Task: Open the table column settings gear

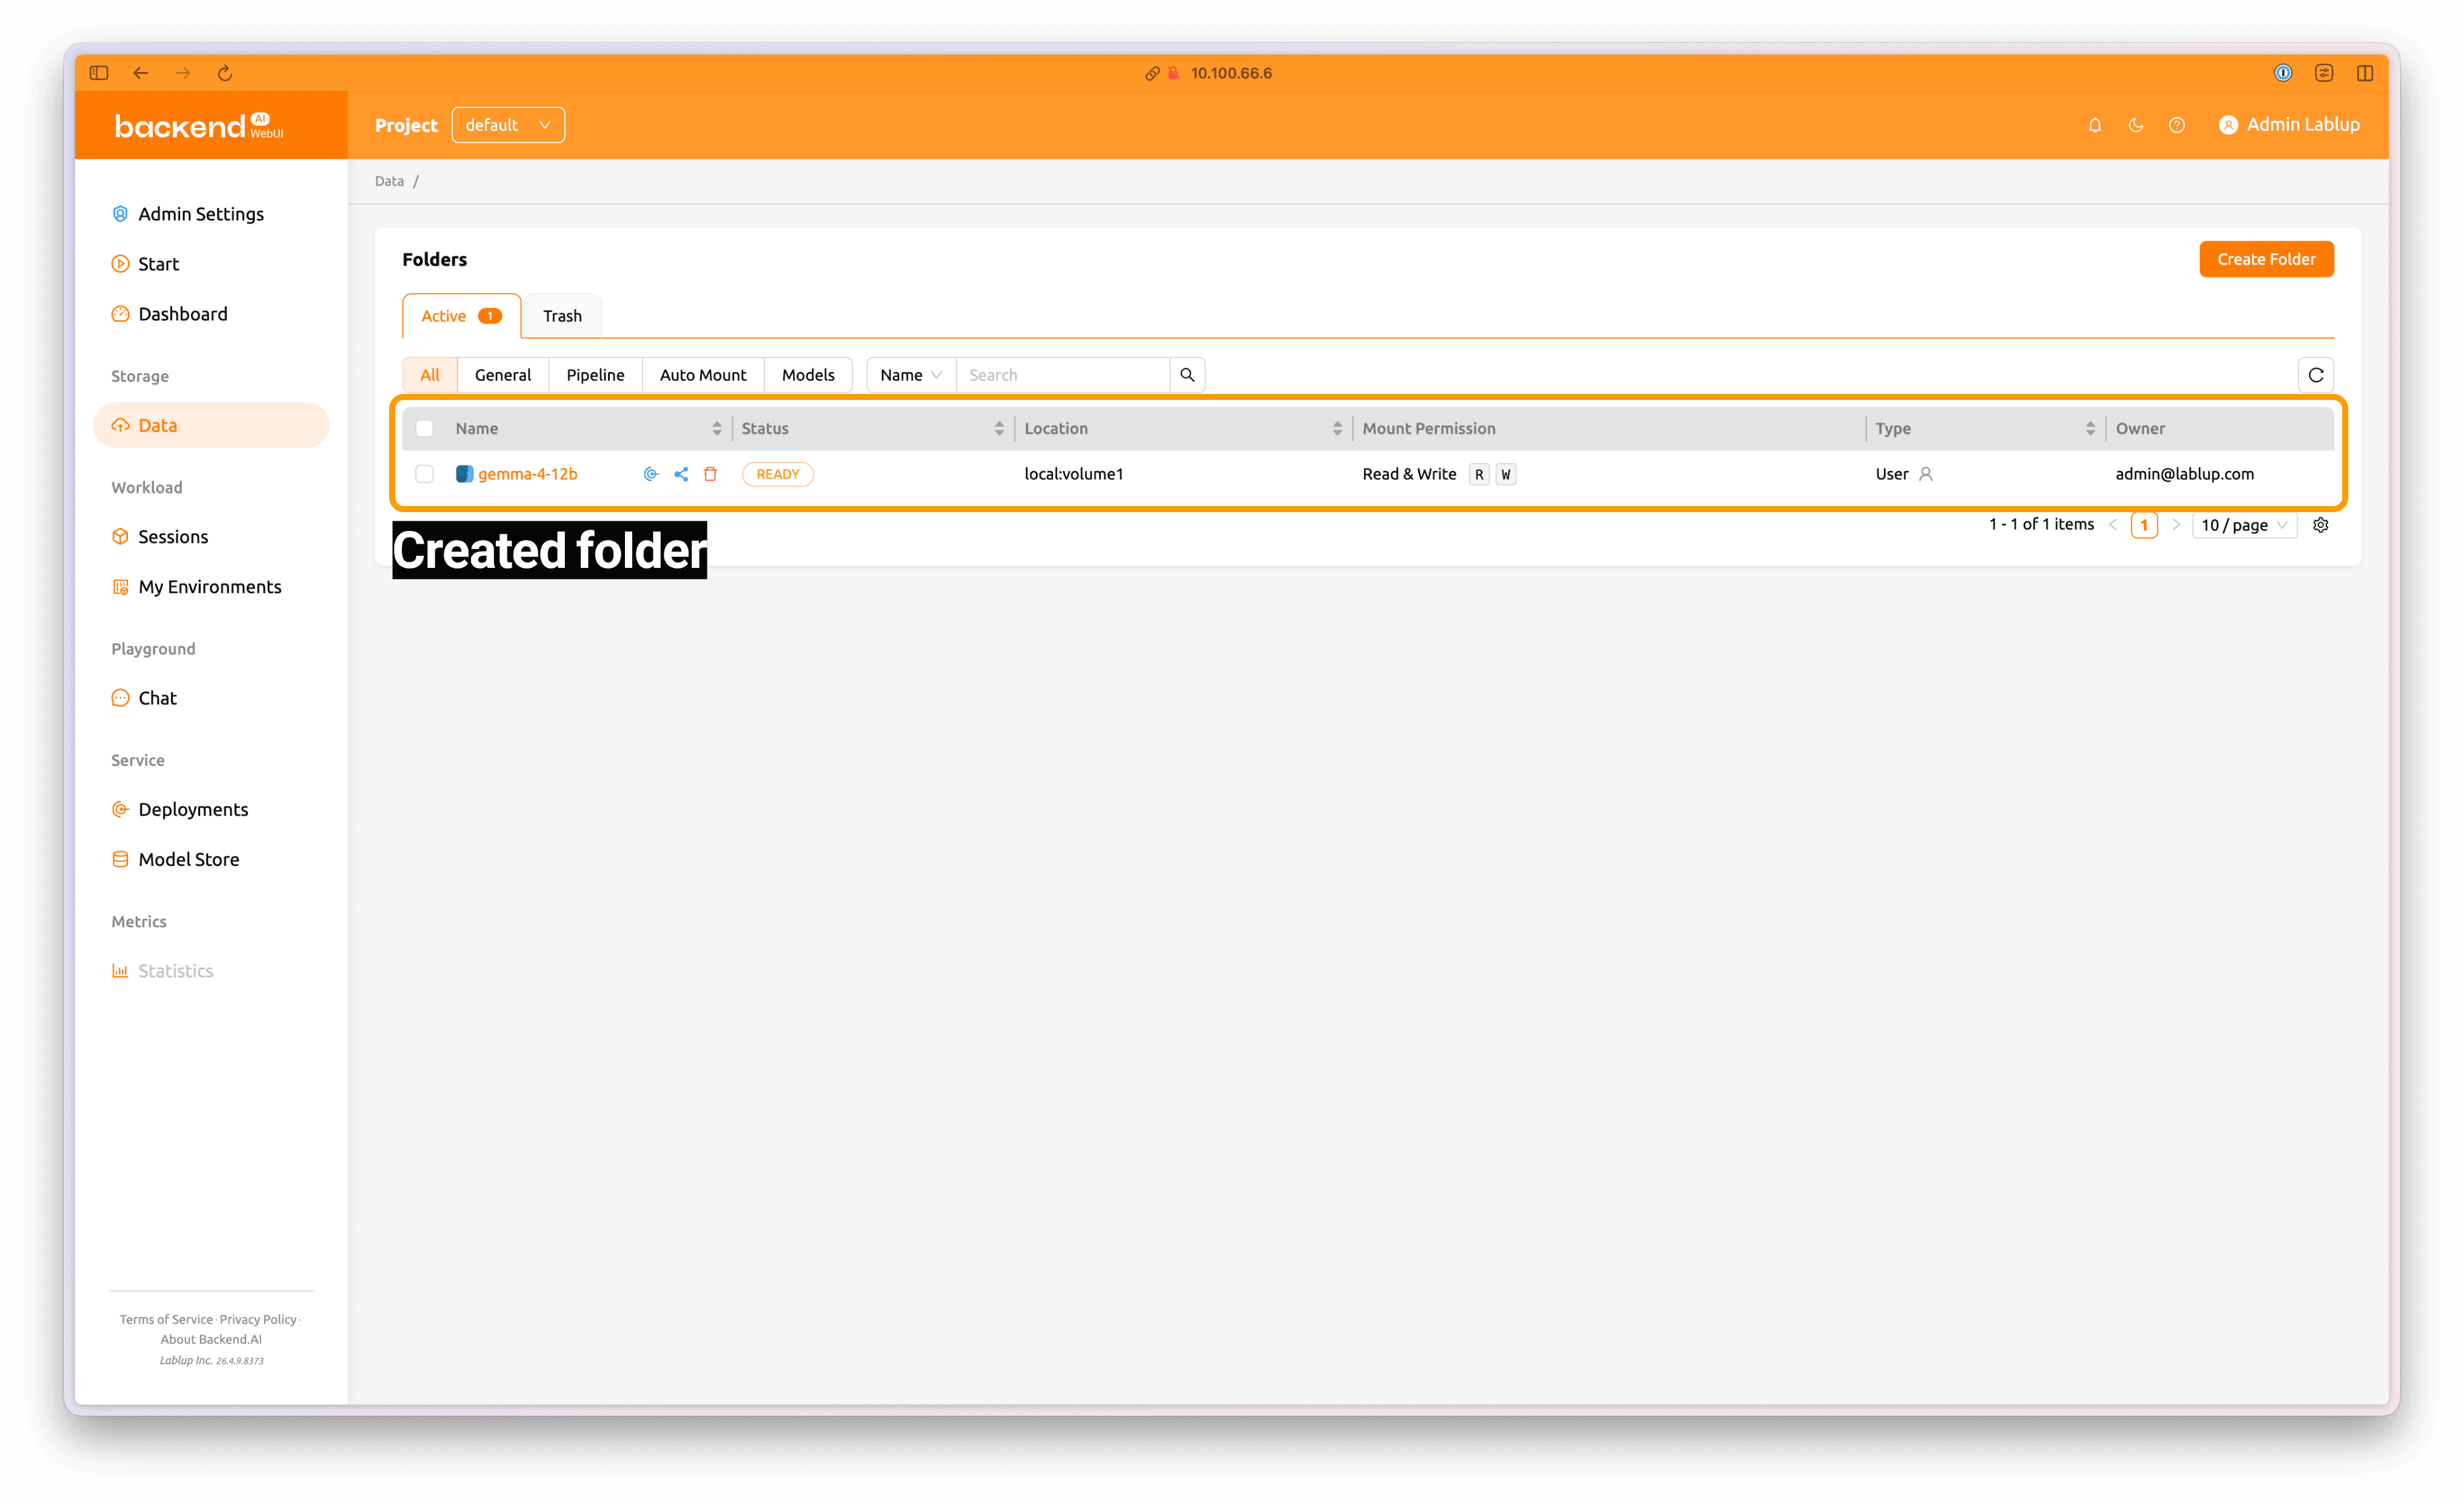Action: tap(2321, 525)
